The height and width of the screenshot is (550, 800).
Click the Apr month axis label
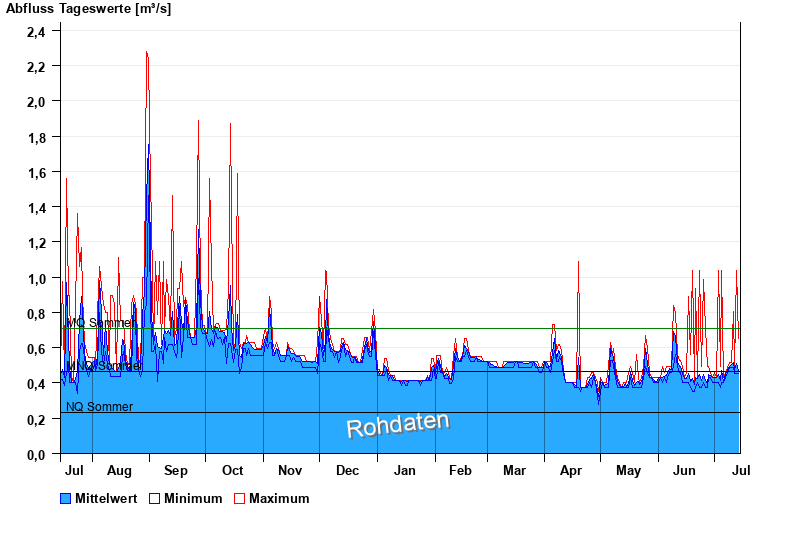(x=571, y=470)
